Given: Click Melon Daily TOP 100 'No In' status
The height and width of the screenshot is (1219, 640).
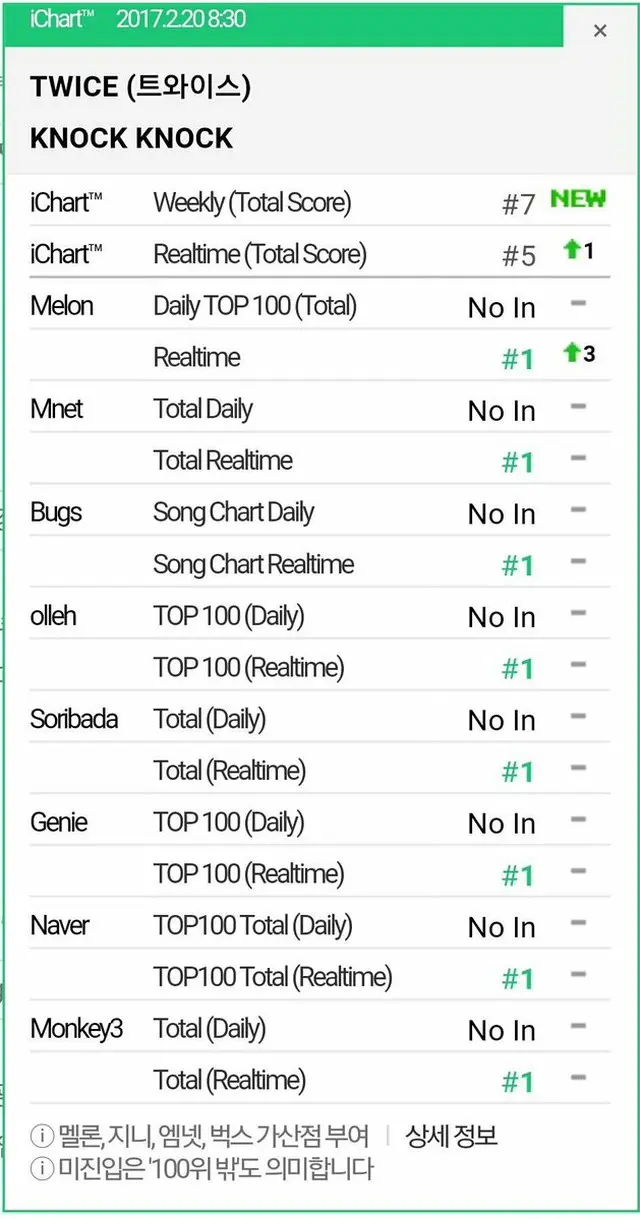Looking at the screenshot, I should [501, 308].
